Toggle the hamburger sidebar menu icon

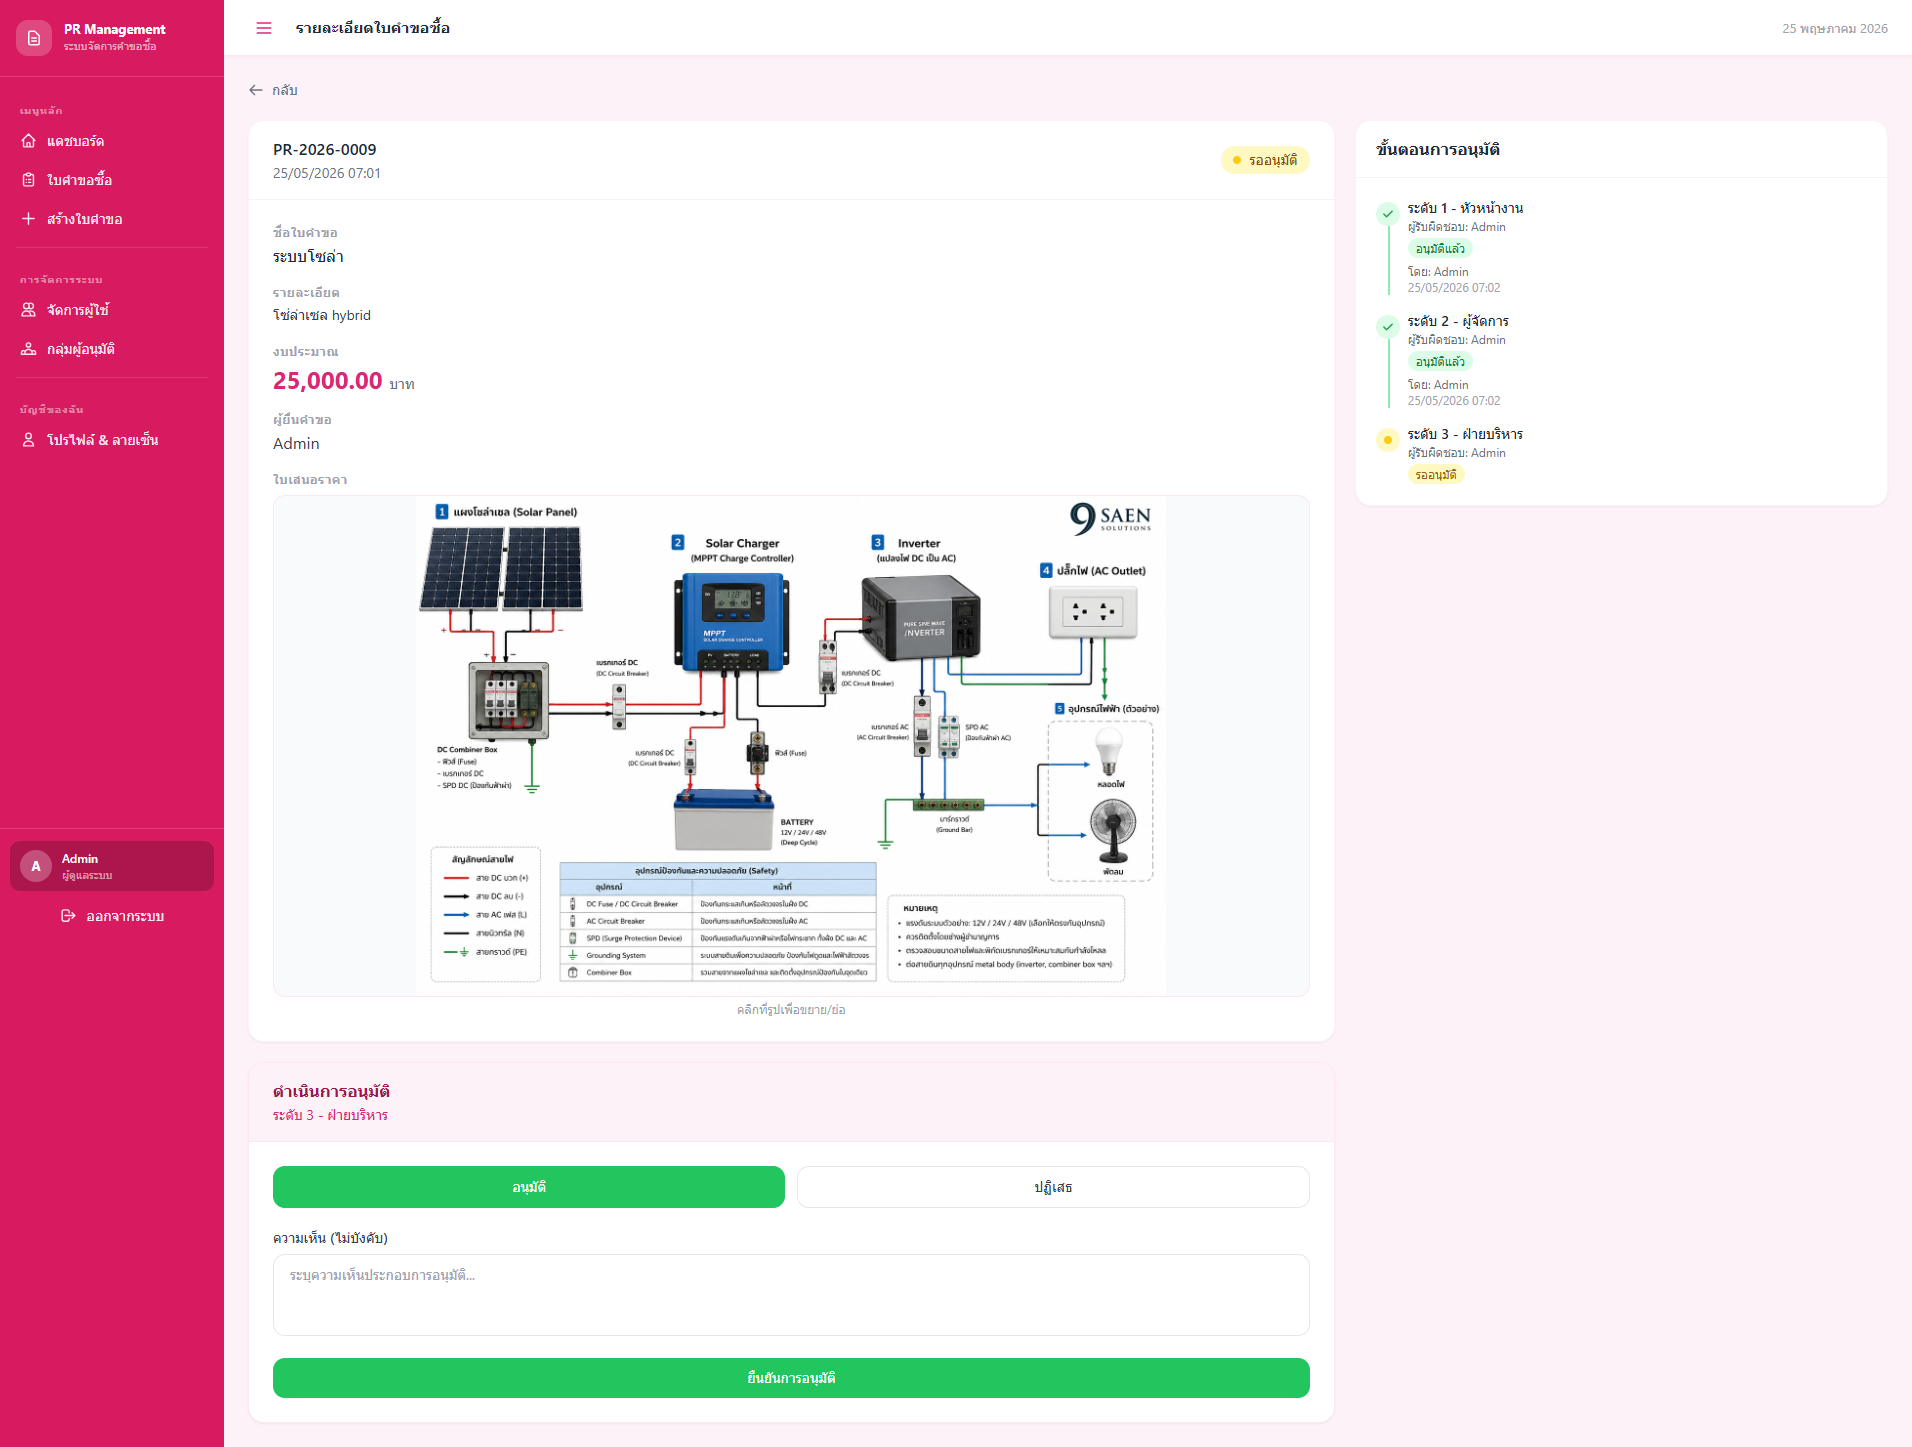click(x=264, y=28)
